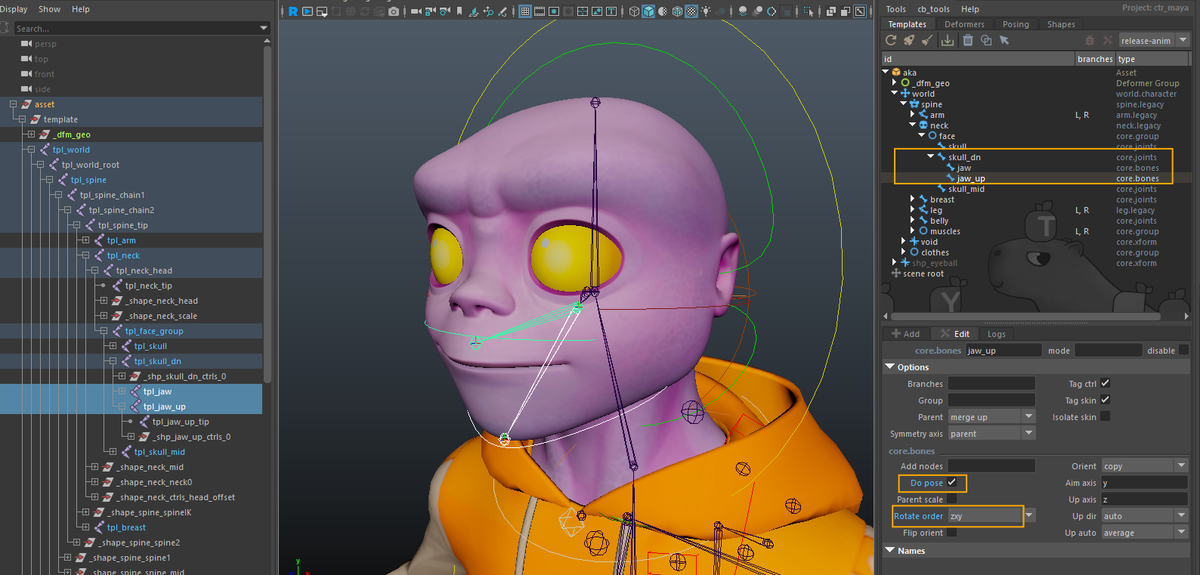Switch to the Add tab

904,334
